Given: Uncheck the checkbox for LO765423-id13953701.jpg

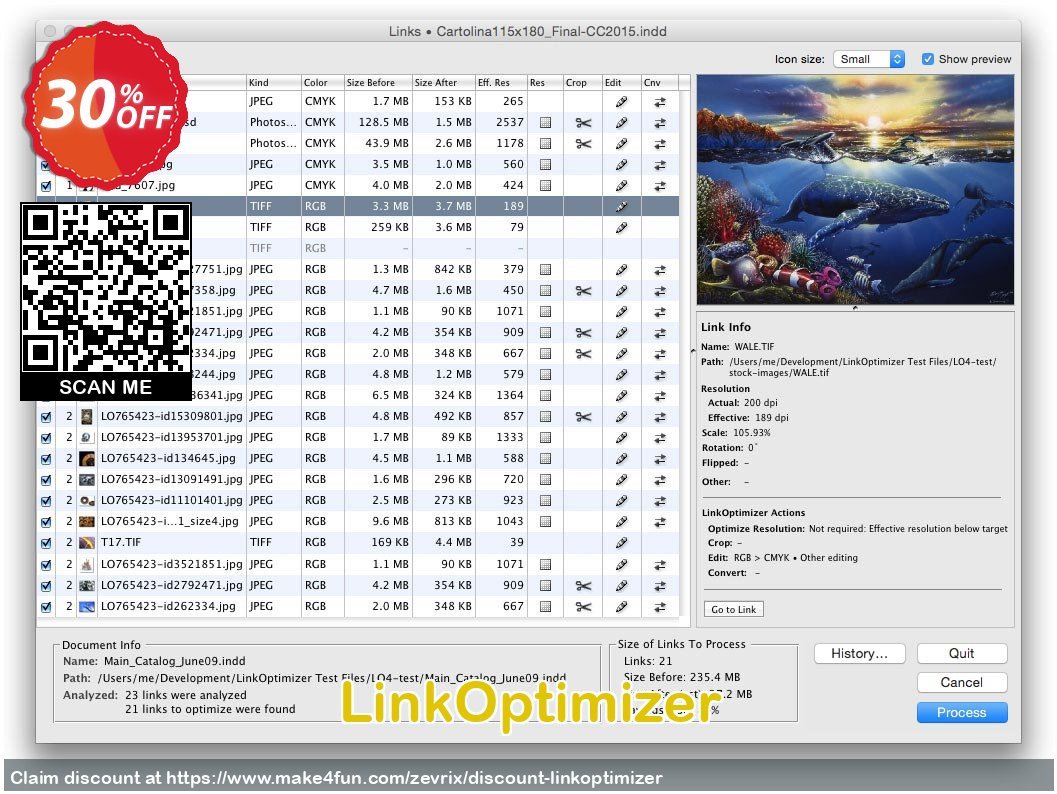Looking at the screenshot, I should (x=46, y=438).
